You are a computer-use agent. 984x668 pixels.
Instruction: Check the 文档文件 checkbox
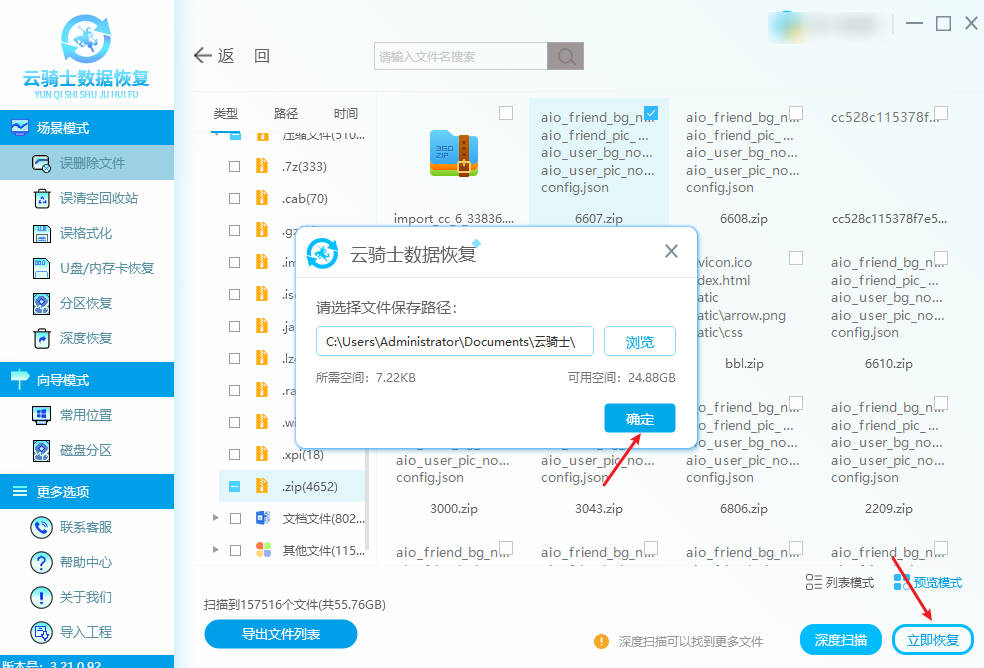tap(235, 519)
